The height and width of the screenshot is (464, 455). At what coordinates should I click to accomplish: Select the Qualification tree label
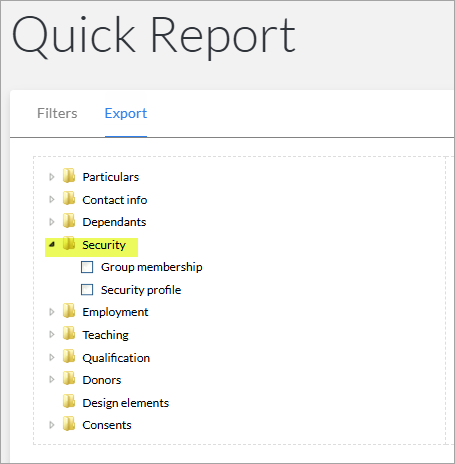click(116, 358)
